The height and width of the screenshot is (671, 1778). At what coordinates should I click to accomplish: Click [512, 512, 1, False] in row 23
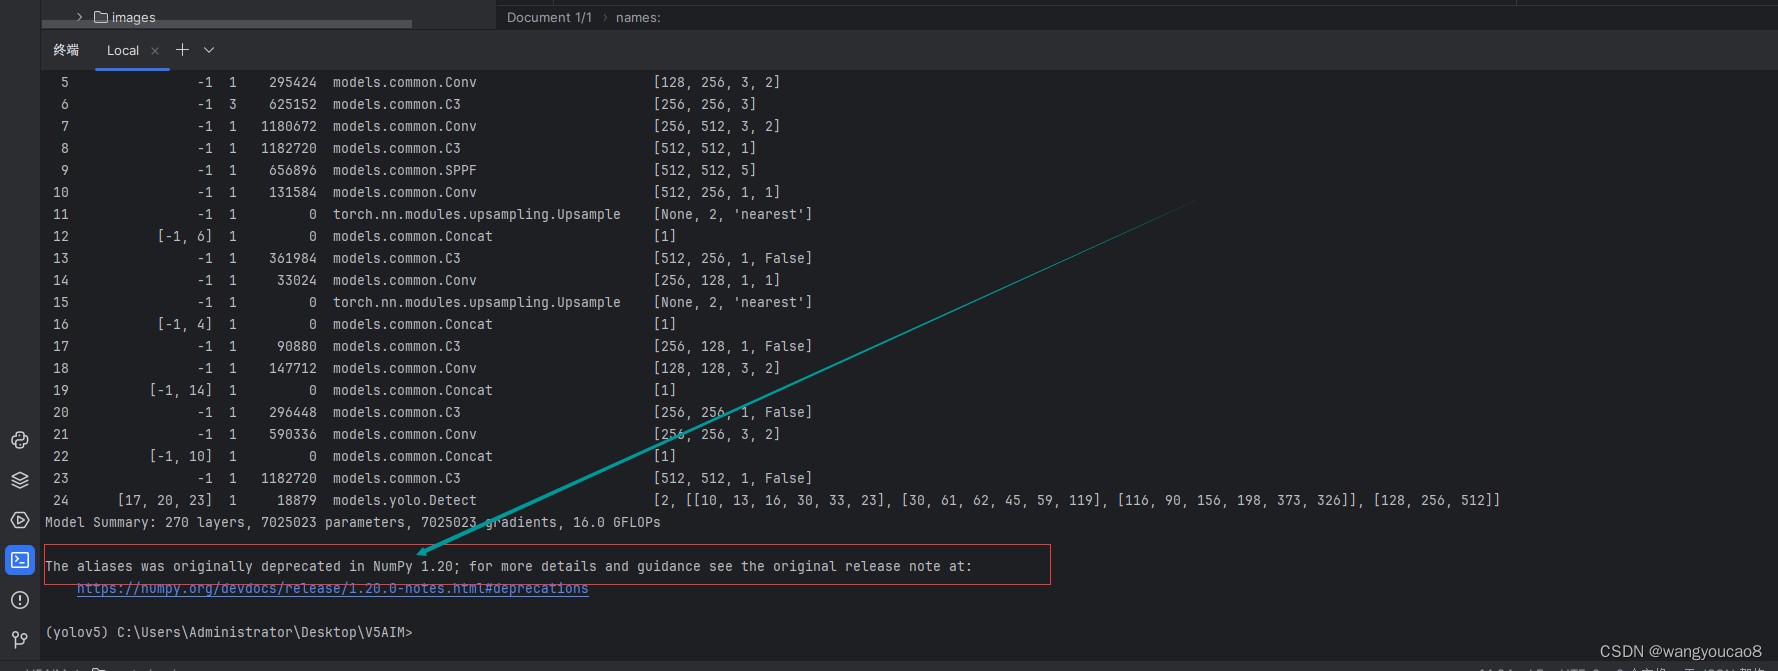pyautogui.click(x=733, y=478)
